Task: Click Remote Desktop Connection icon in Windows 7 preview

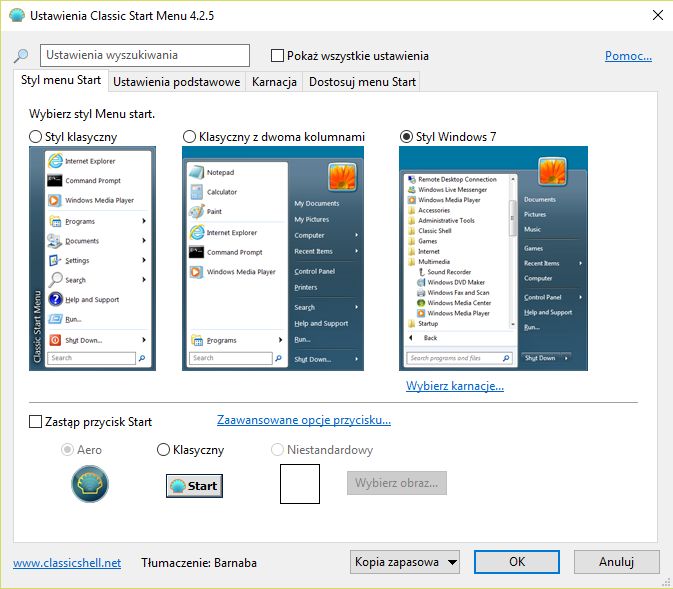Action: pos(412,179)
